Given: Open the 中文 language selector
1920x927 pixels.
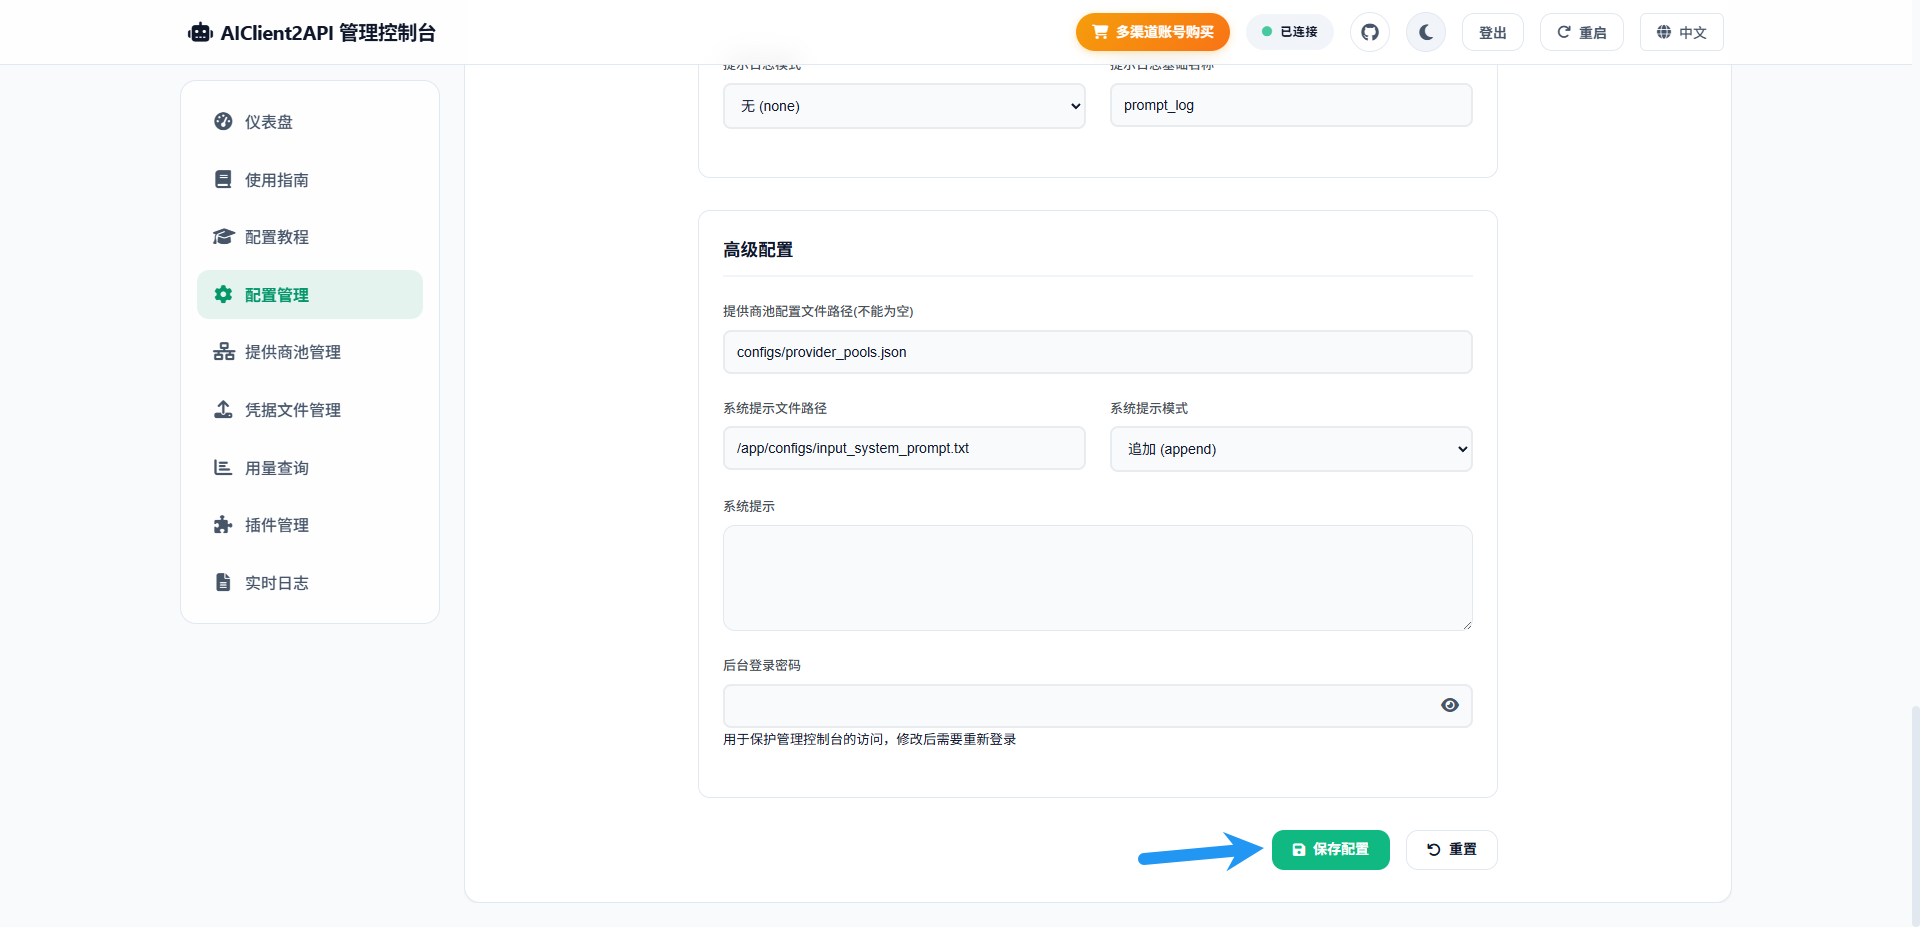Looking at the screenshot, I should (x=1681, y=32).
